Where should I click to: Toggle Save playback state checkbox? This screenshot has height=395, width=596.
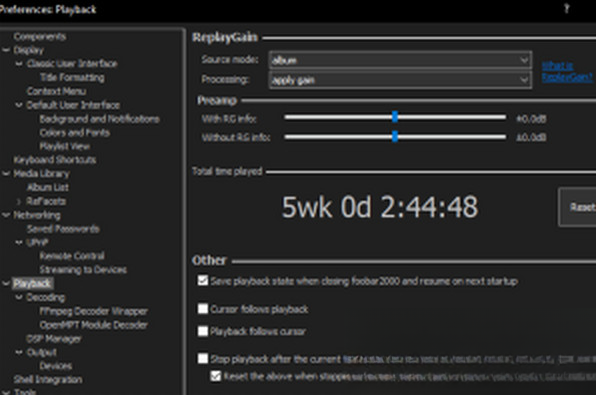click(203, 281)
